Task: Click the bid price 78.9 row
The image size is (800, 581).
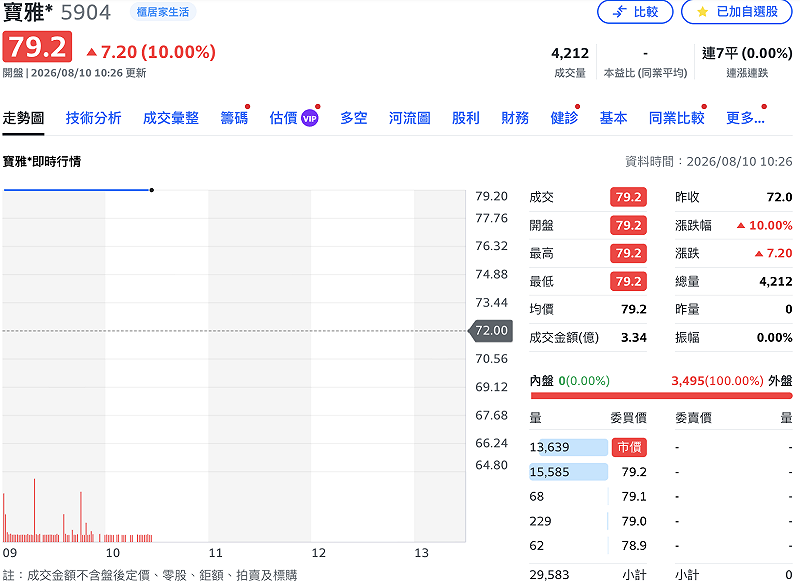Action: tap(588, 545)
